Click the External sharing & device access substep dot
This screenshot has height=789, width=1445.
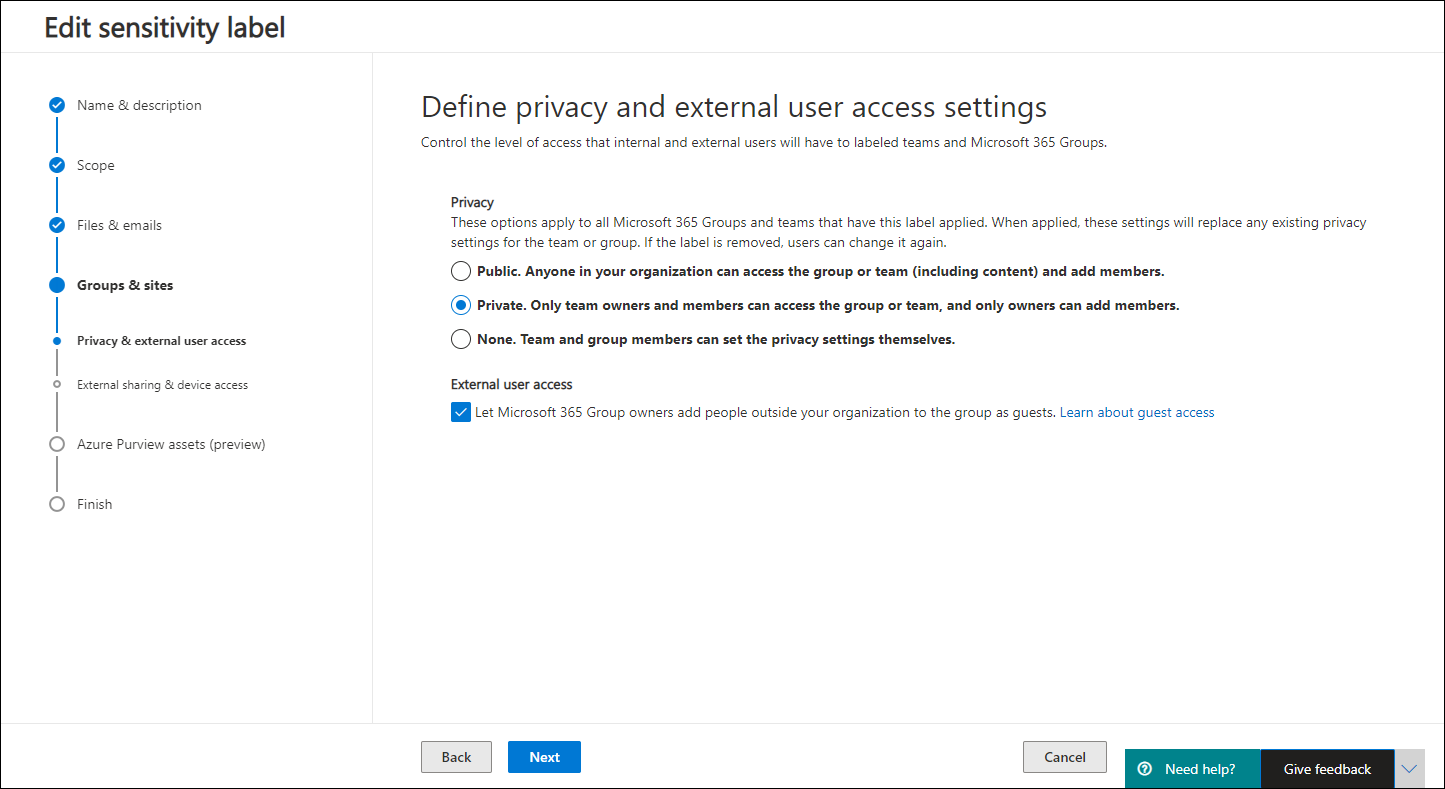click(x=57, y=384)
